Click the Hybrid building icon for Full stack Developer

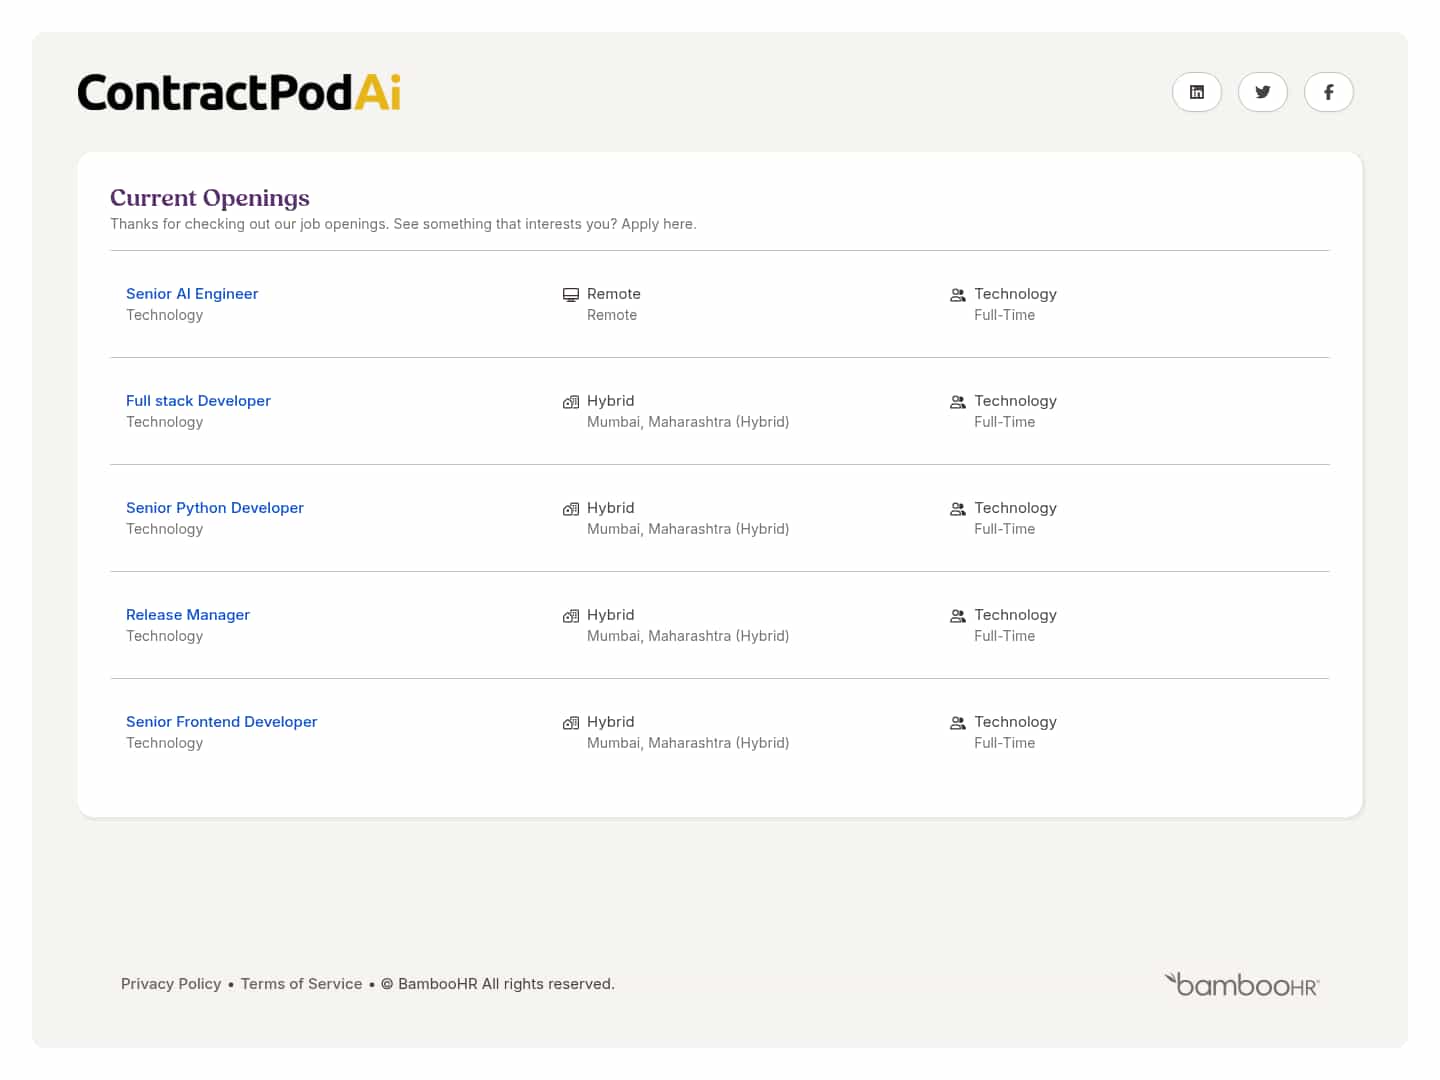[x=571, y=402]
